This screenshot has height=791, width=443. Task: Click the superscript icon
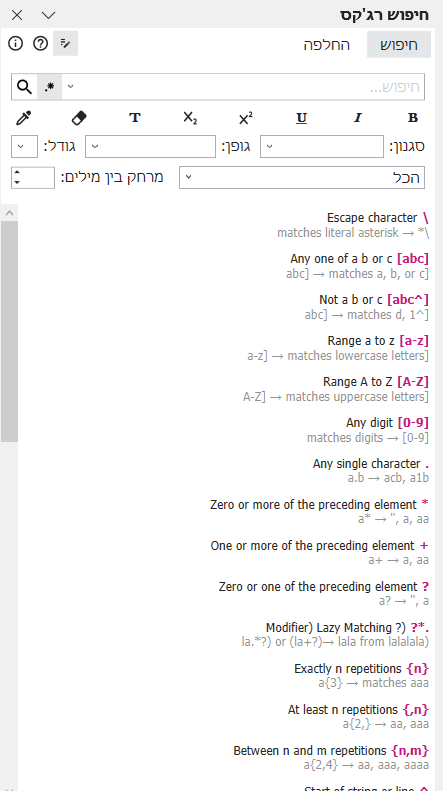pos(246,119)
